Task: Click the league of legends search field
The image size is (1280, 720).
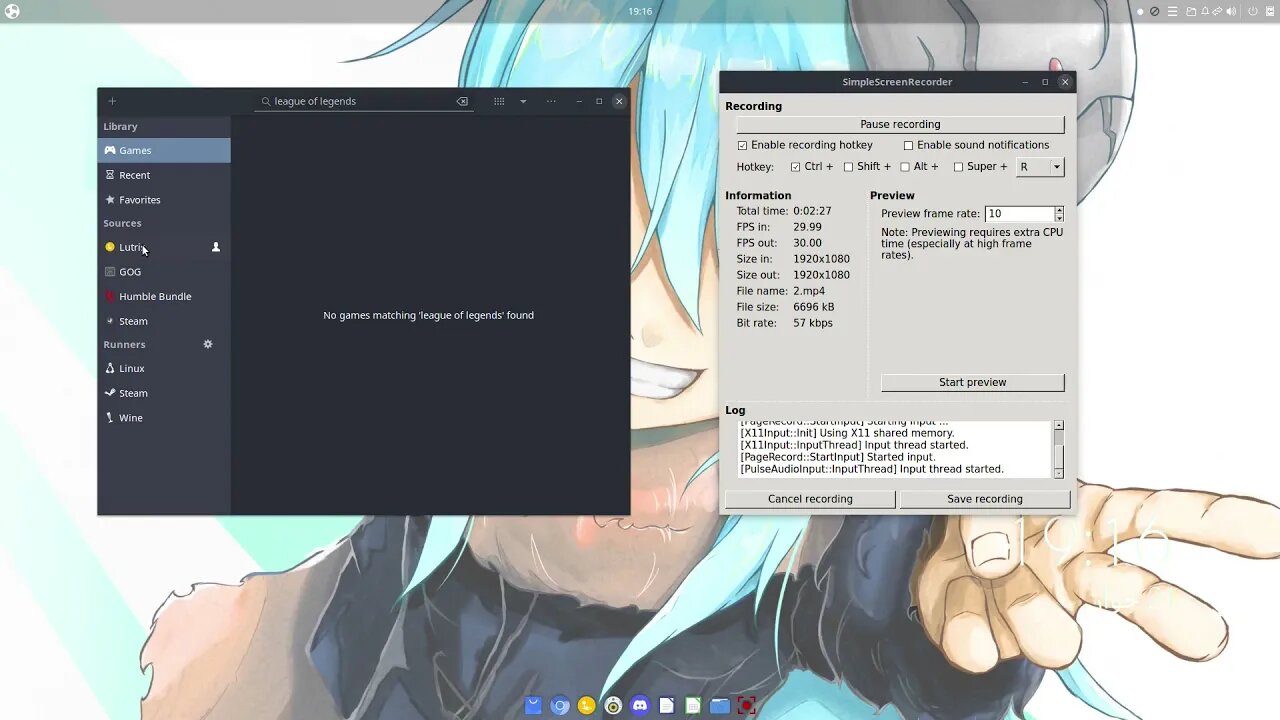Action: click(363, 101)
